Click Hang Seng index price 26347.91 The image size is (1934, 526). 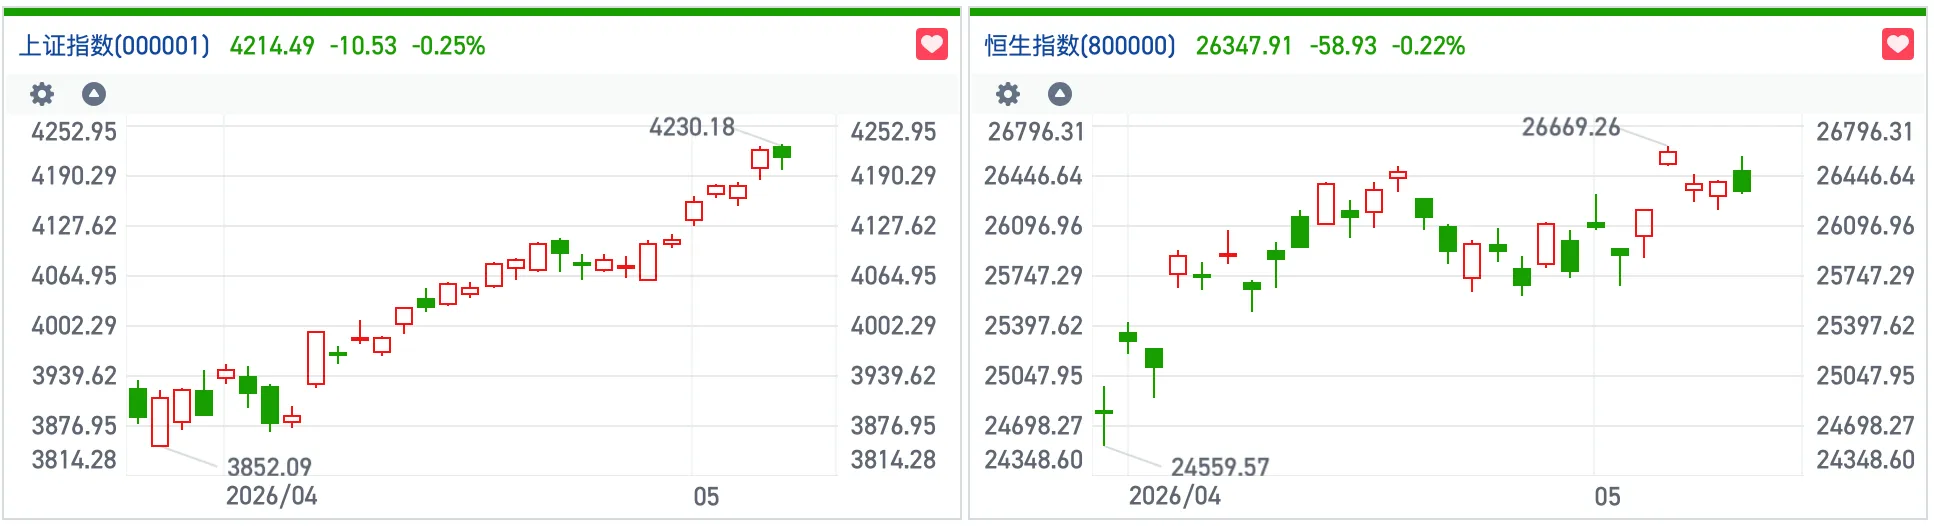[x=1244, y=46]
